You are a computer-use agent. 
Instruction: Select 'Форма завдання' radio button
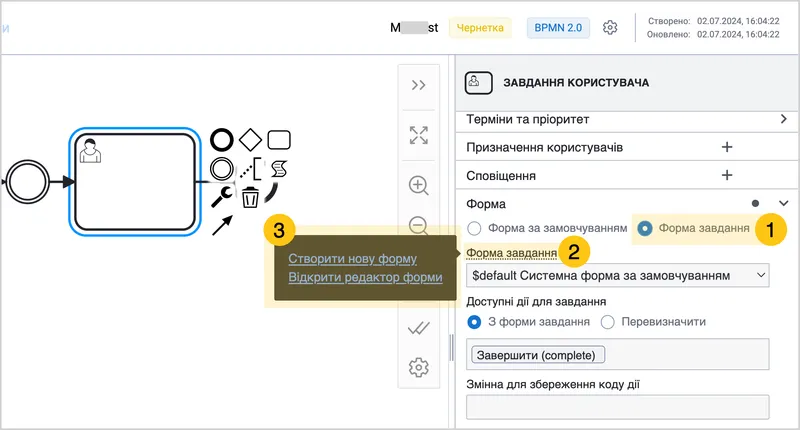tap(645, 228)
